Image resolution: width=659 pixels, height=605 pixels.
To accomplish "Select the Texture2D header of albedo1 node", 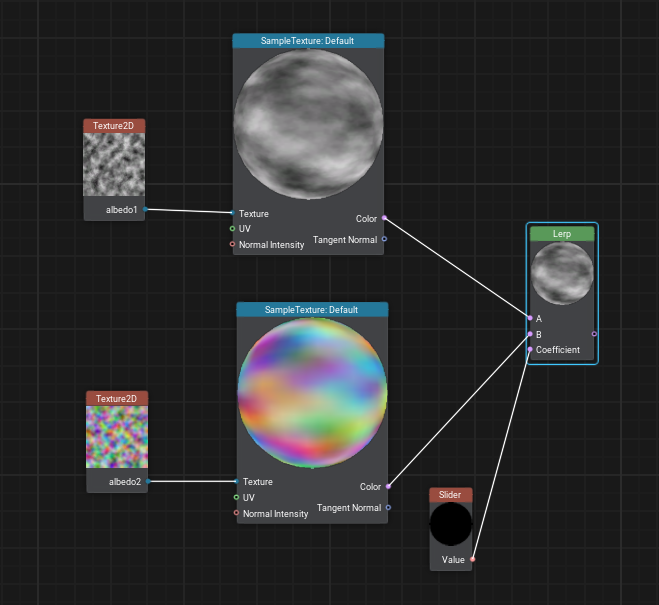I will [x=114, y=126].
